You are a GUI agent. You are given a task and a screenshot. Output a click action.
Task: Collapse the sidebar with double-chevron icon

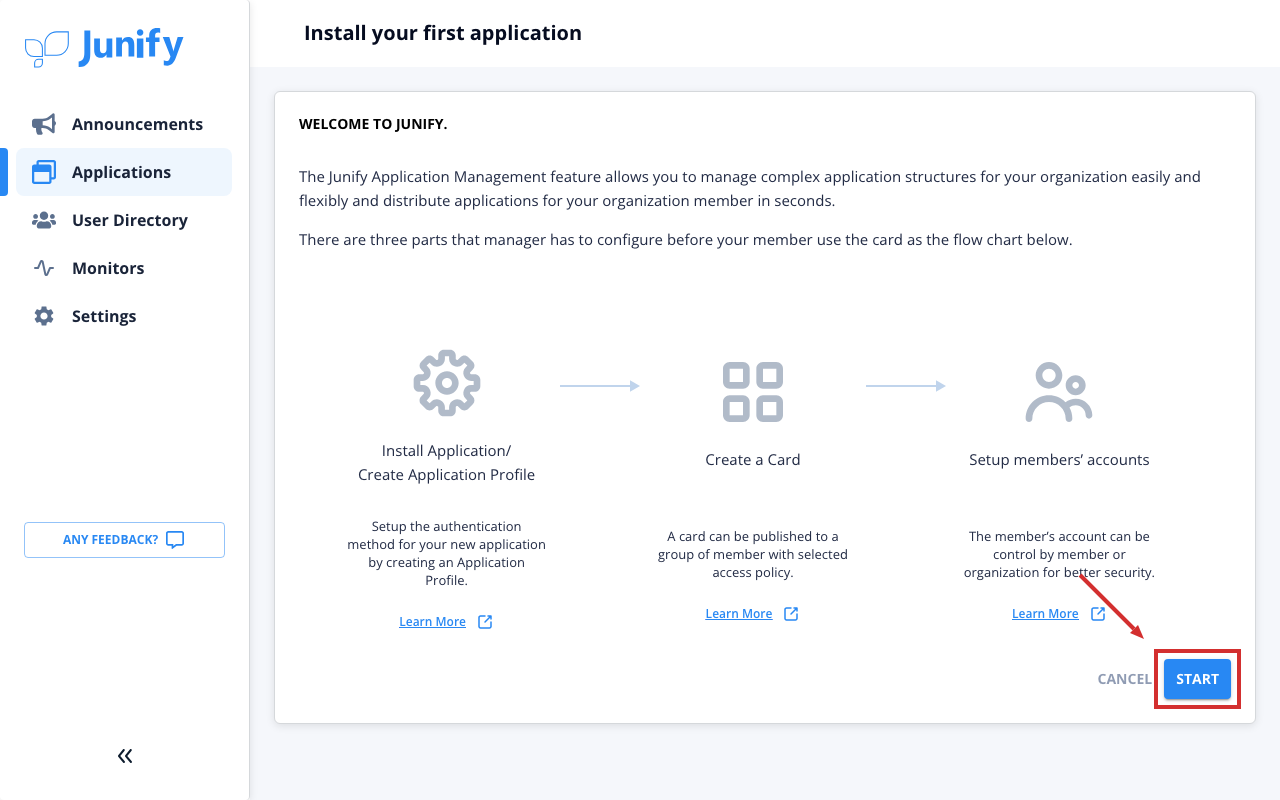[x=125, y=756]
